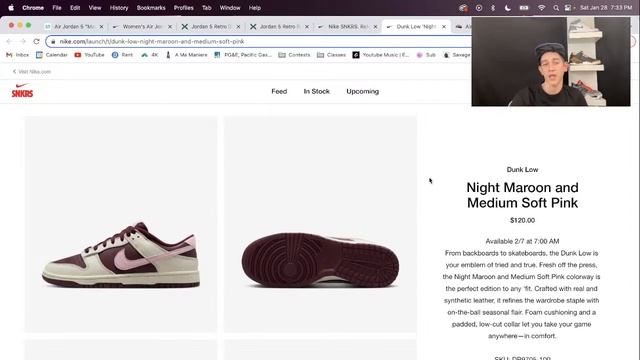
Task: Close the Dunk Low tab
Action: 444,27
